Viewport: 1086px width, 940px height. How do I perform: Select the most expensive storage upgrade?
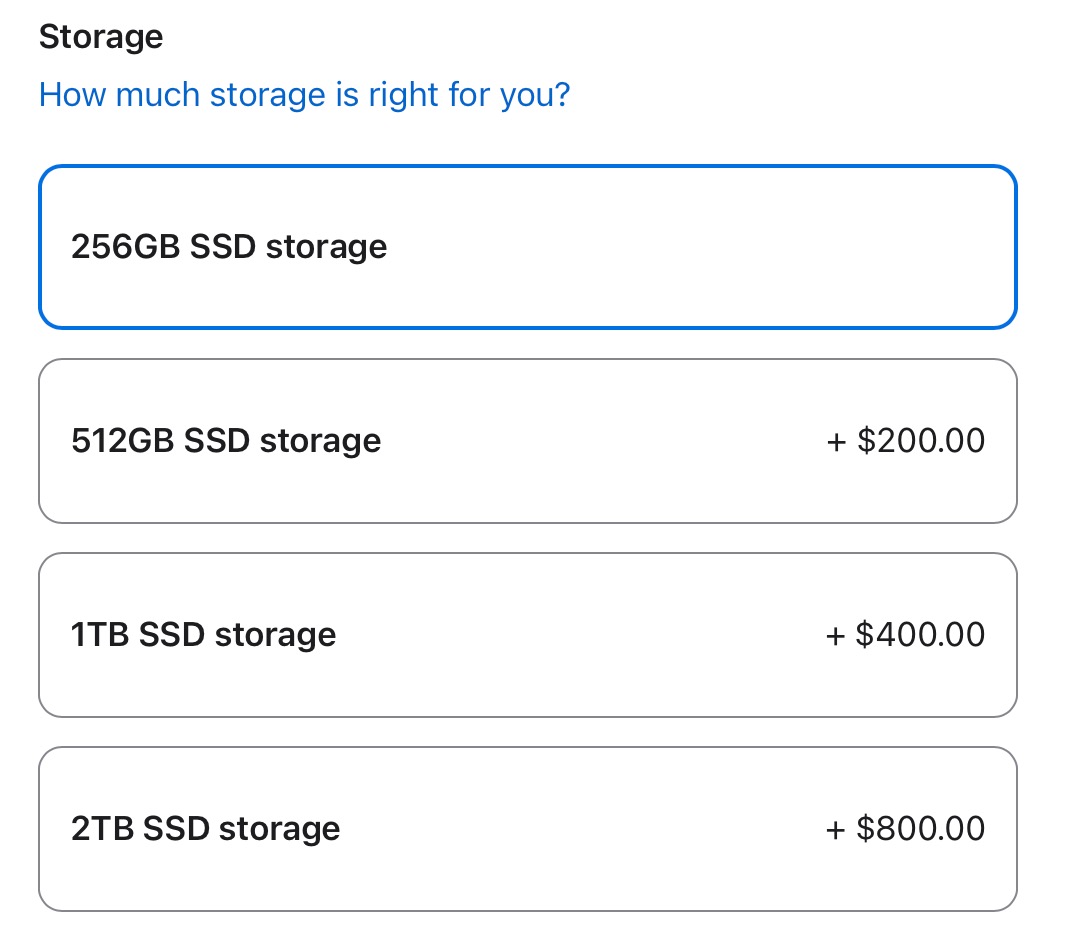[x=527, y=829]
